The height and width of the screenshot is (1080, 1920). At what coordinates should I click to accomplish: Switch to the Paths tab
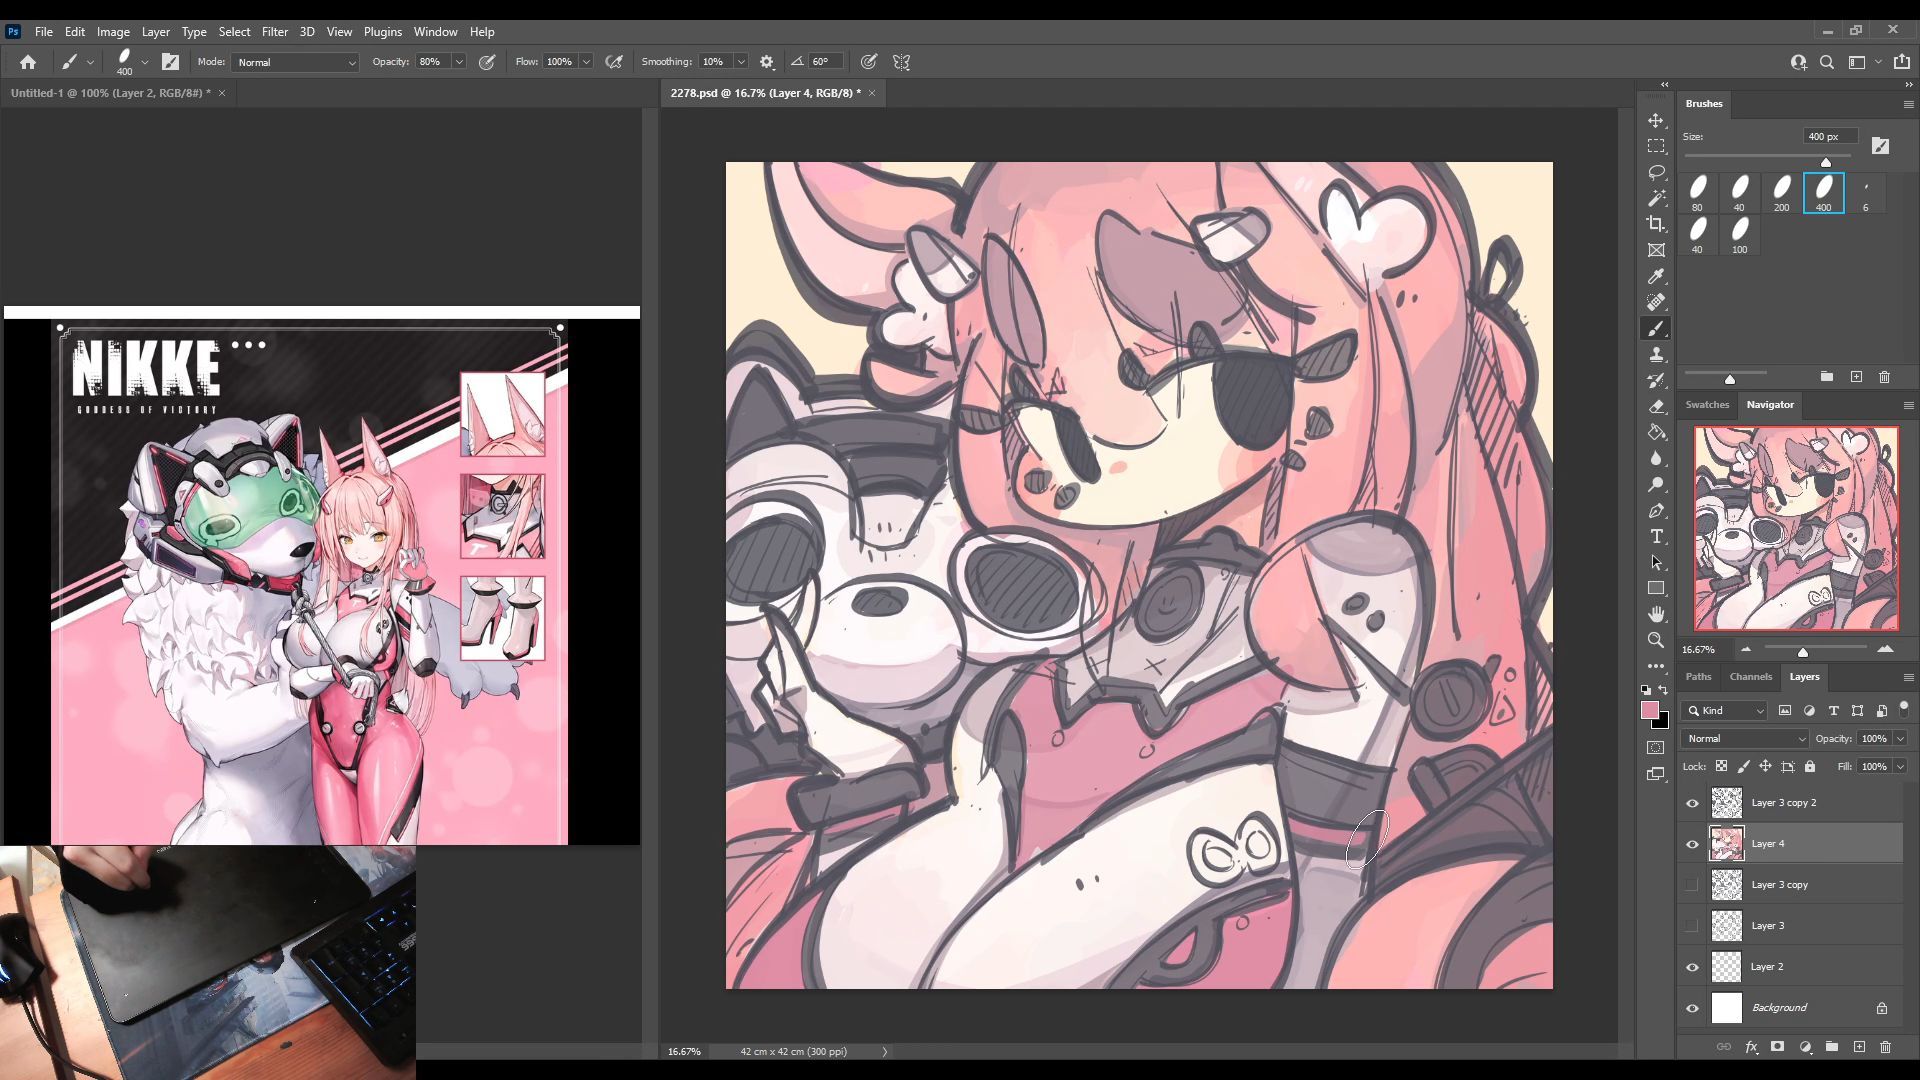click(1698, 677)
